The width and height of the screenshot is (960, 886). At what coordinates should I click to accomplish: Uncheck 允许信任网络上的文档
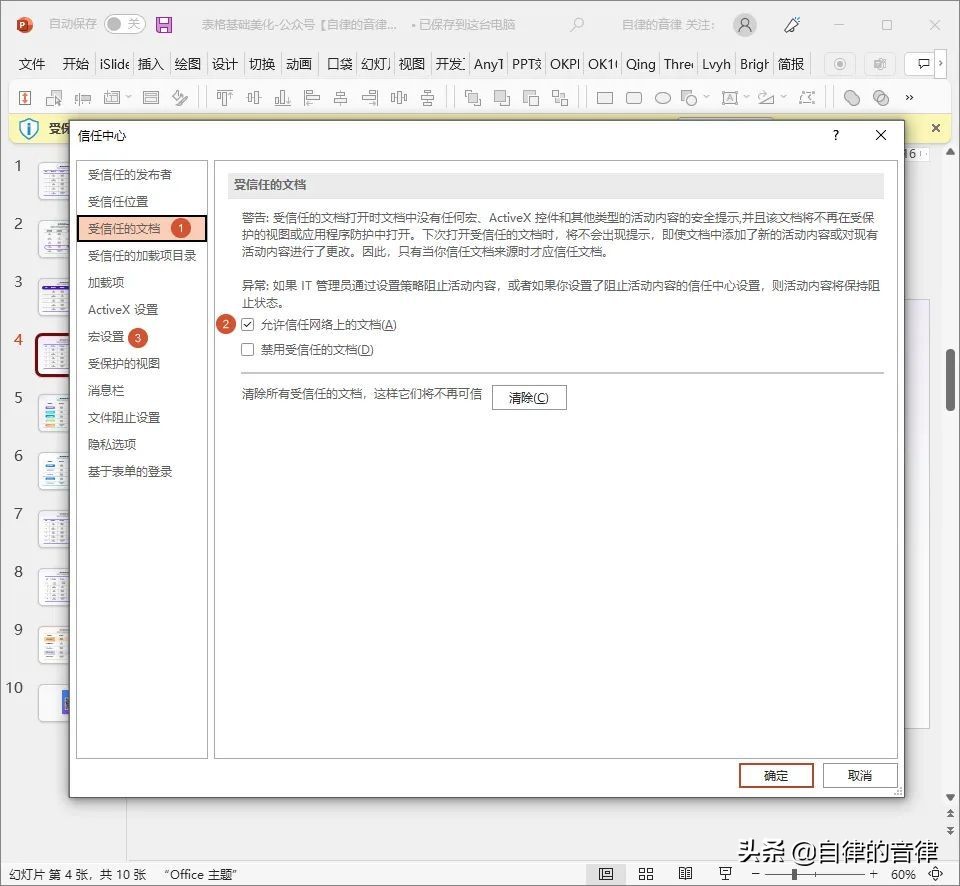(247, 323)
